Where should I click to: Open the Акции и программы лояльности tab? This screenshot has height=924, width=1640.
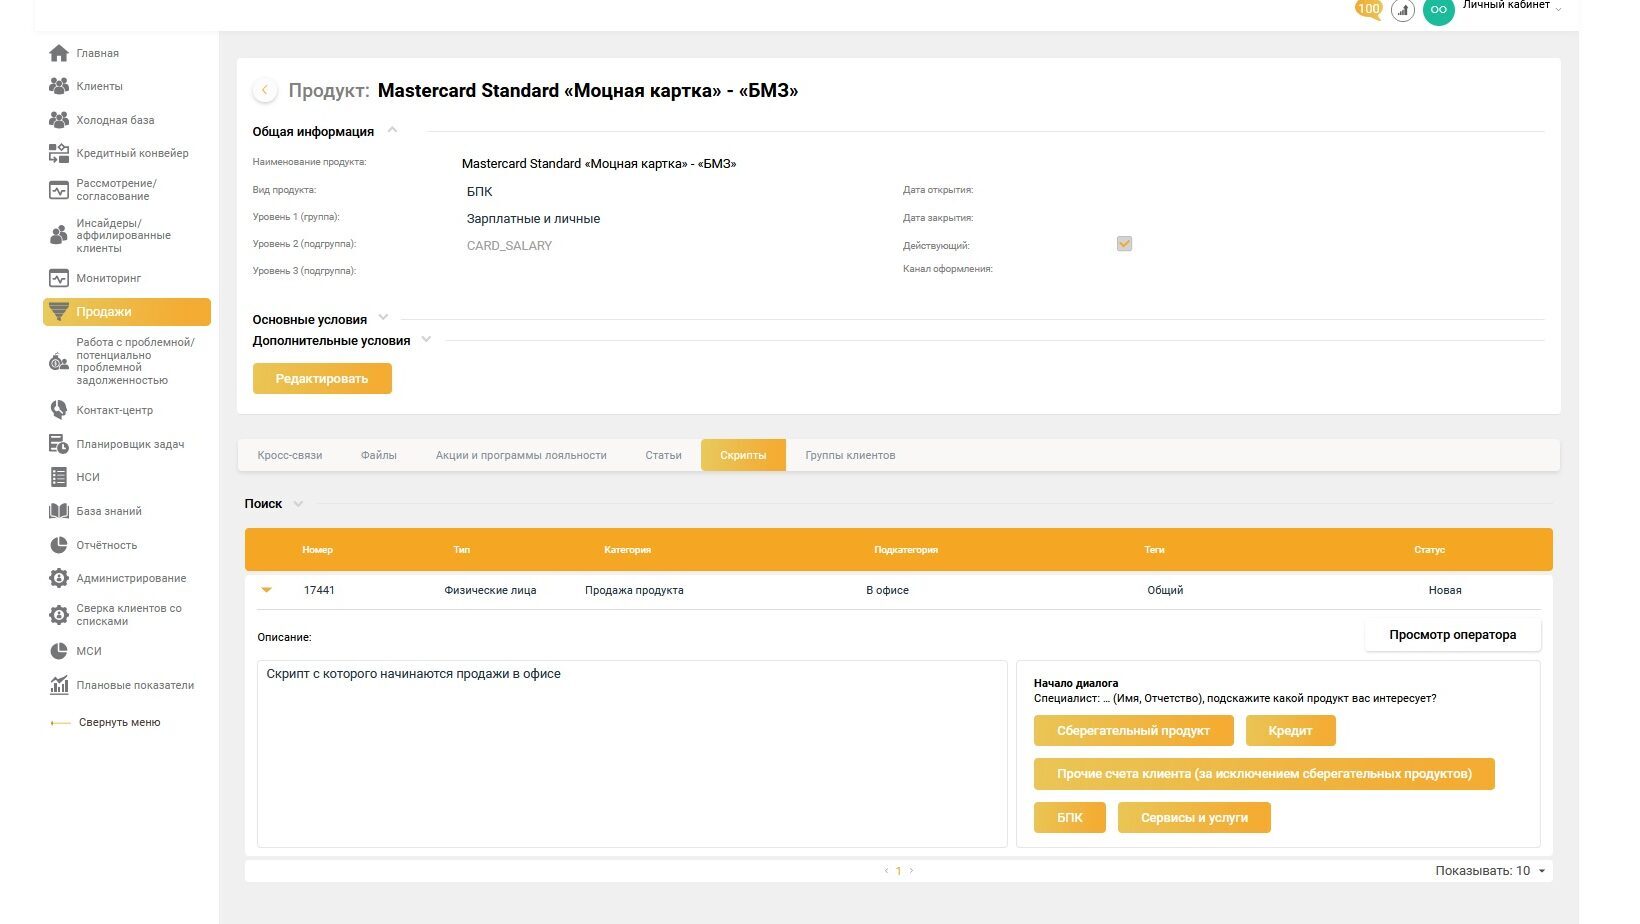point(521,455)
